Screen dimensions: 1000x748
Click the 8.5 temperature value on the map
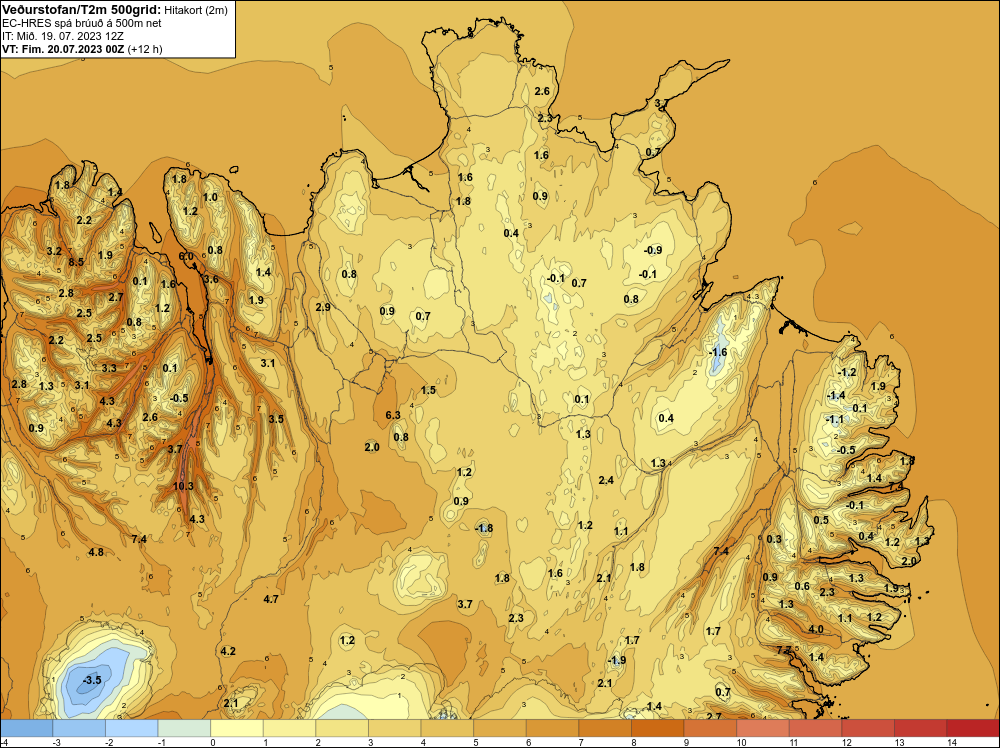tap(76, 262)
